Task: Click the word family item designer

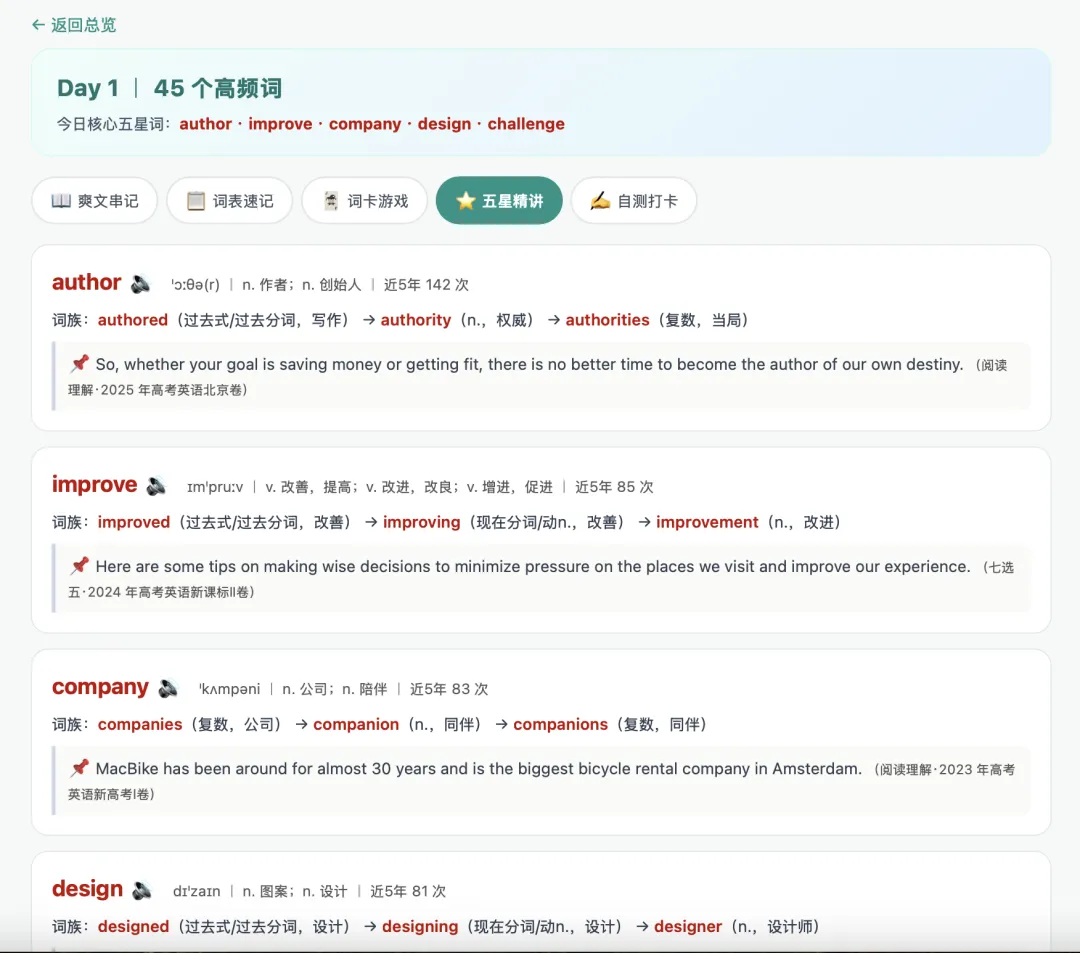Action: tap(688, 927)
